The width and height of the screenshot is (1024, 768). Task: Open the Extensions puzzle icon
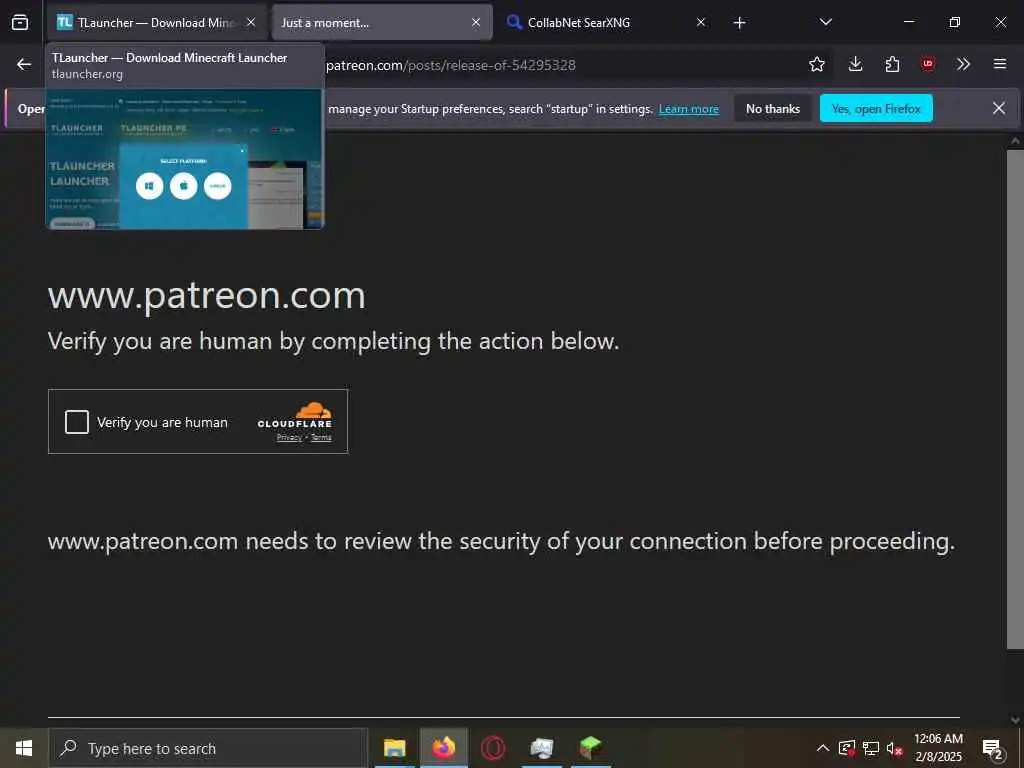(892, 64)
